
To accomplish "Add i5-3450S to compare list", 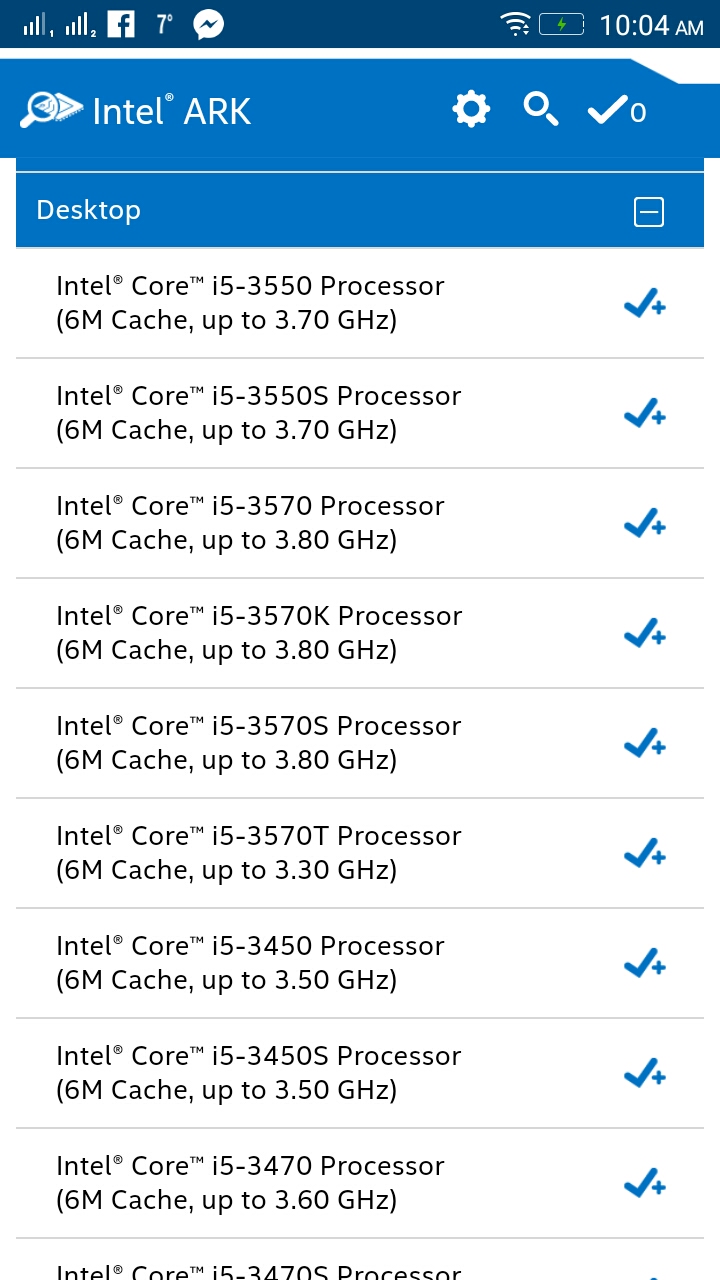I will point(644,1073).
